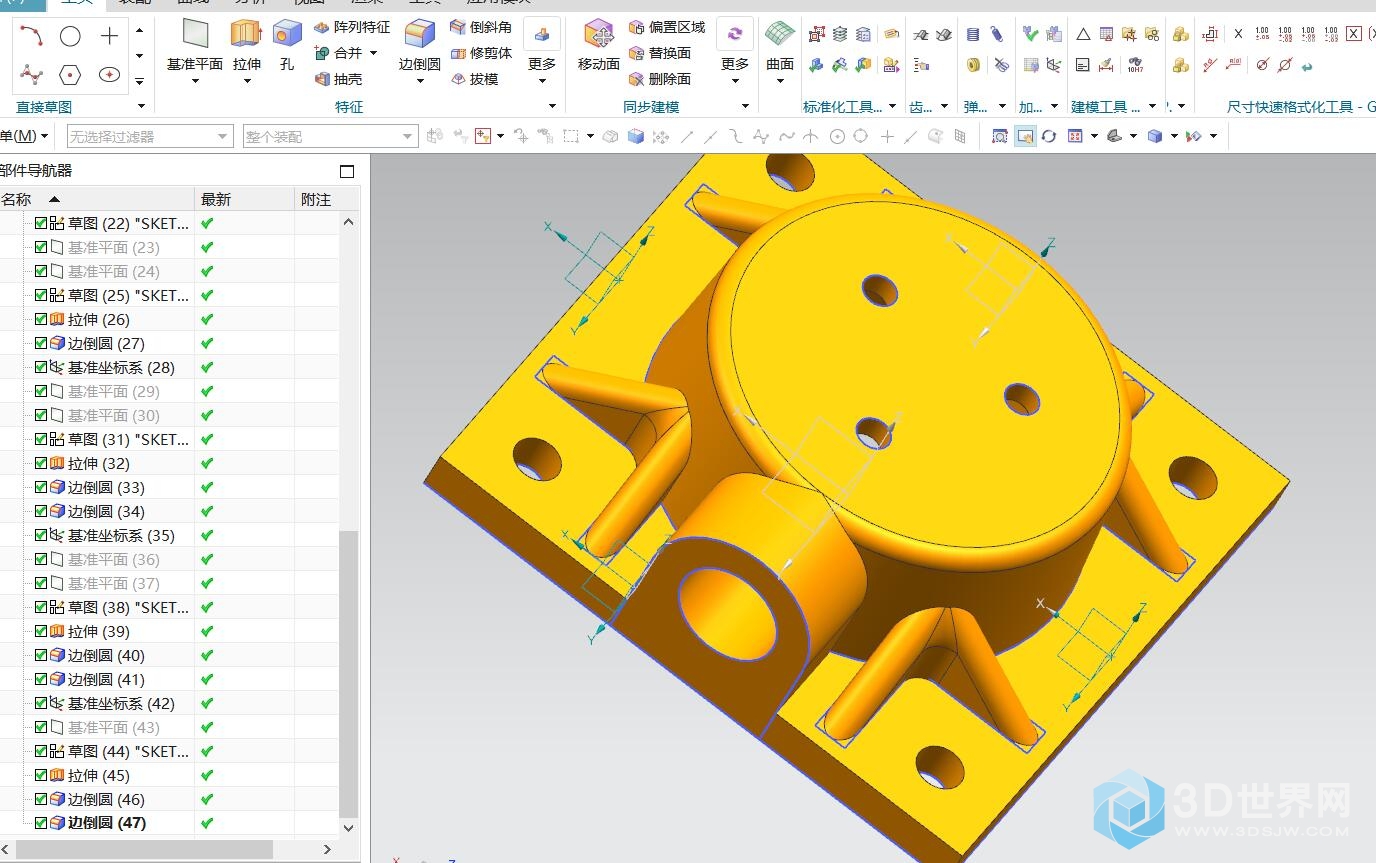Click the 合并 unite tool
This screenshot has width=1376, height=863.
pos(338,53)
